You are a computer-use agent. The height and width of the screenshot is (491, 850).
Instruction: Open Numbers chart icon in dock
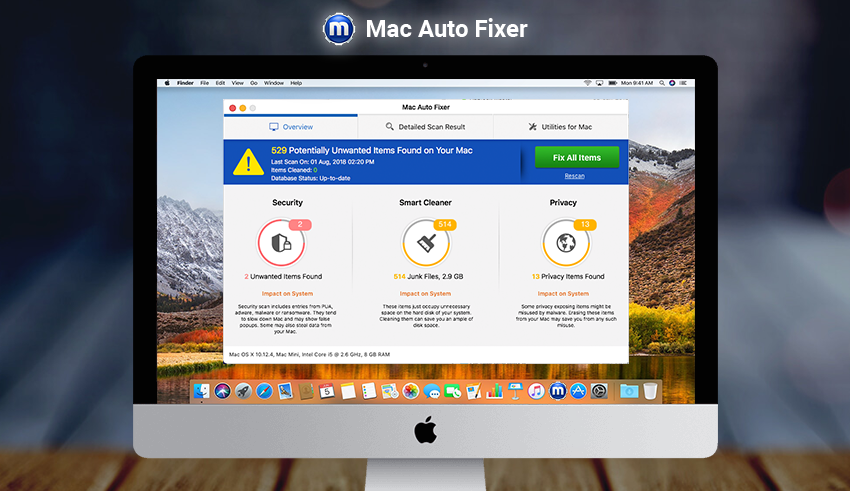494,391
